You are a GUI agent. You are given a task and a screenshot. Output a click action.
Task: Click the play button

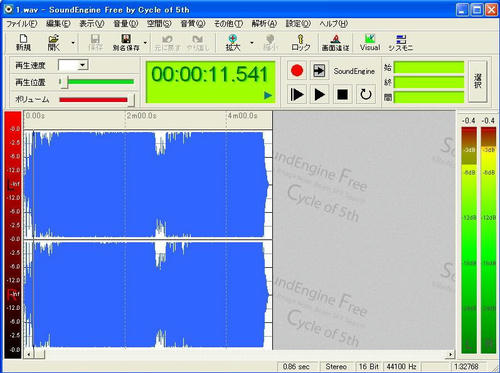[319, 95]
